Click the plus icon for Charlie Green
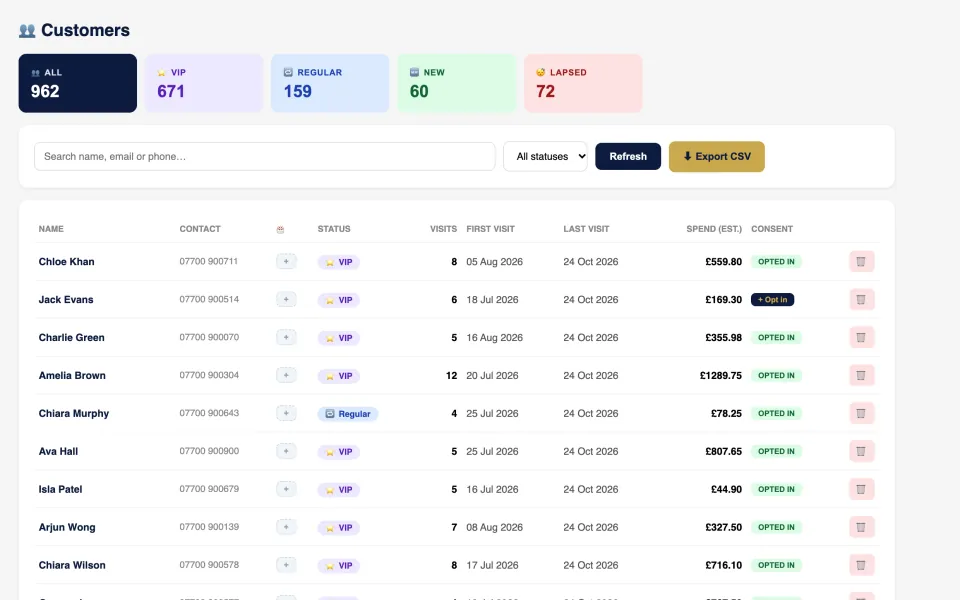960x600 pixels. click(x=286, y=337)
